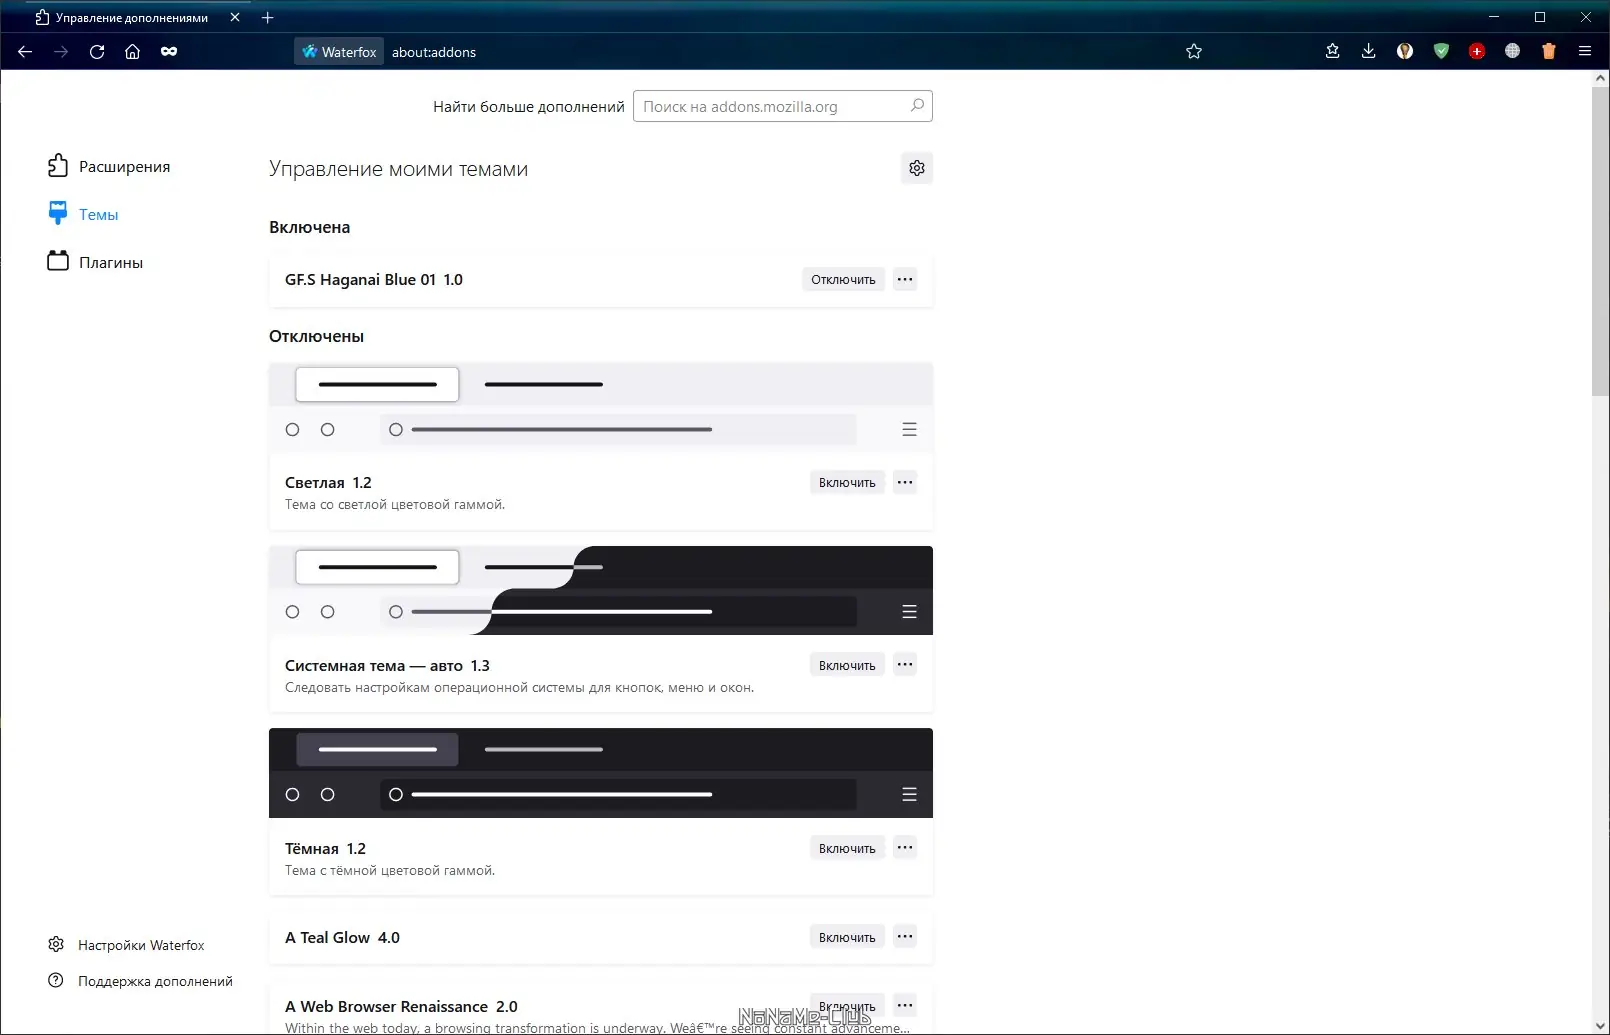Viewport: 1610px width, 1035px height.
Task: Click the Тема со светлой цветовой гаммой description
Action: pos(395,505)
